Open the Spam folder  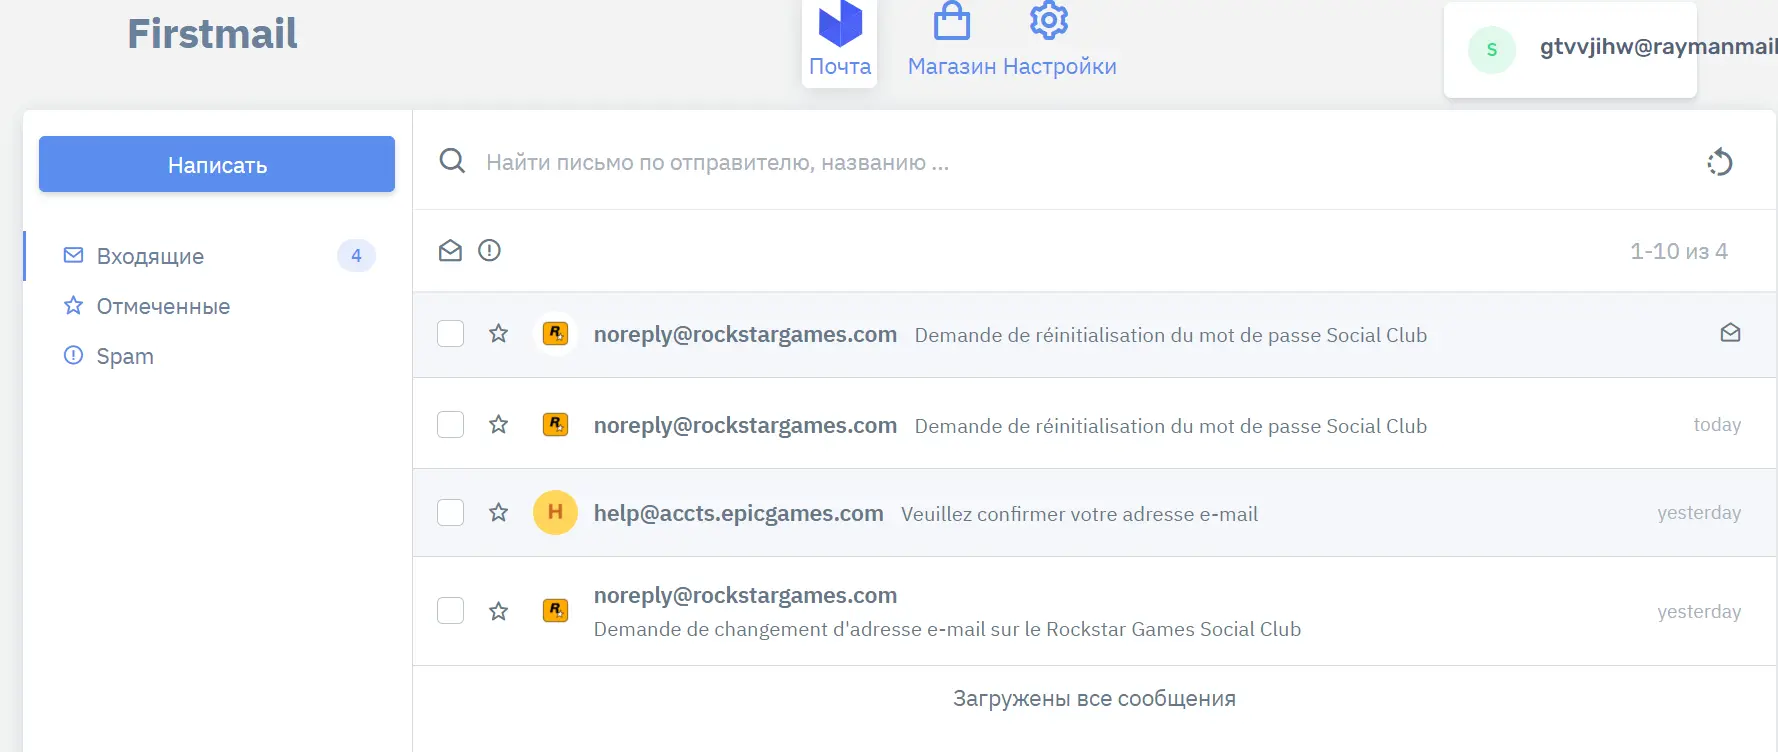217,356
